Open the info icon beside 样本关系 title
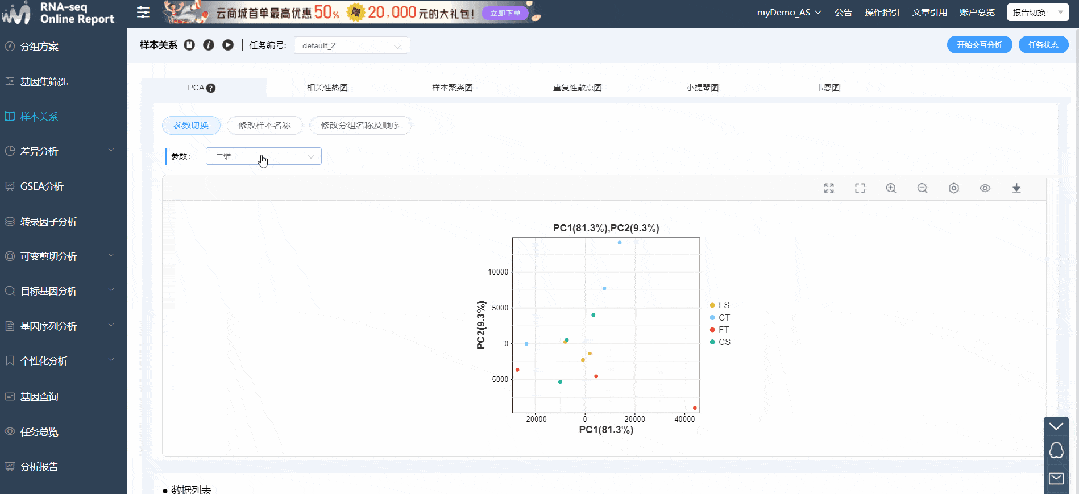Image resolution: width=1079 pixels, height=494 pixels. point(209,45)
